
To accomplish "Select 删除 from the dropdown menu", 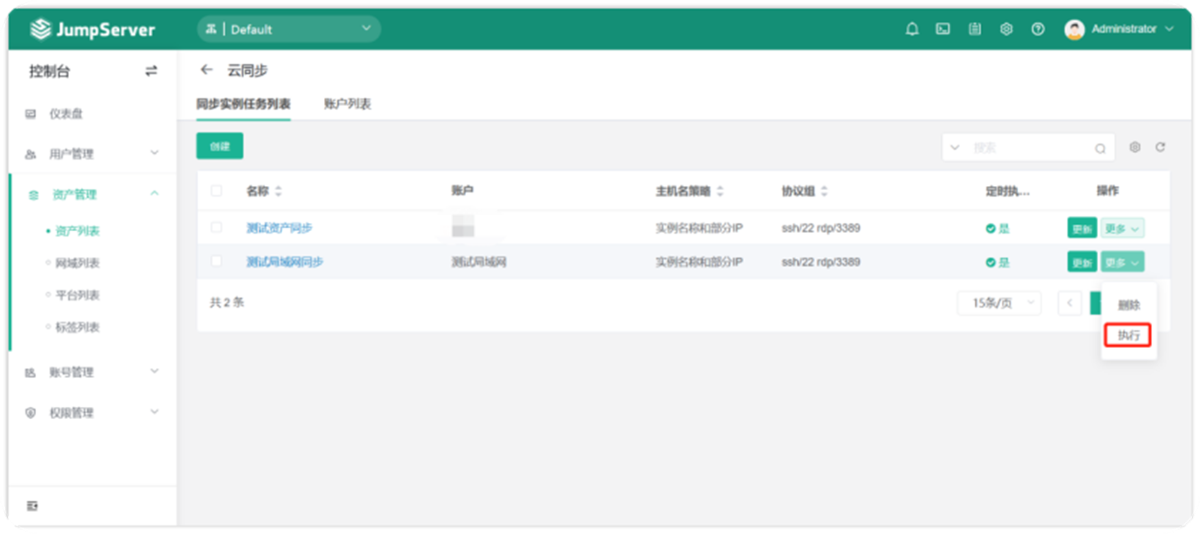I will 1129,305.
